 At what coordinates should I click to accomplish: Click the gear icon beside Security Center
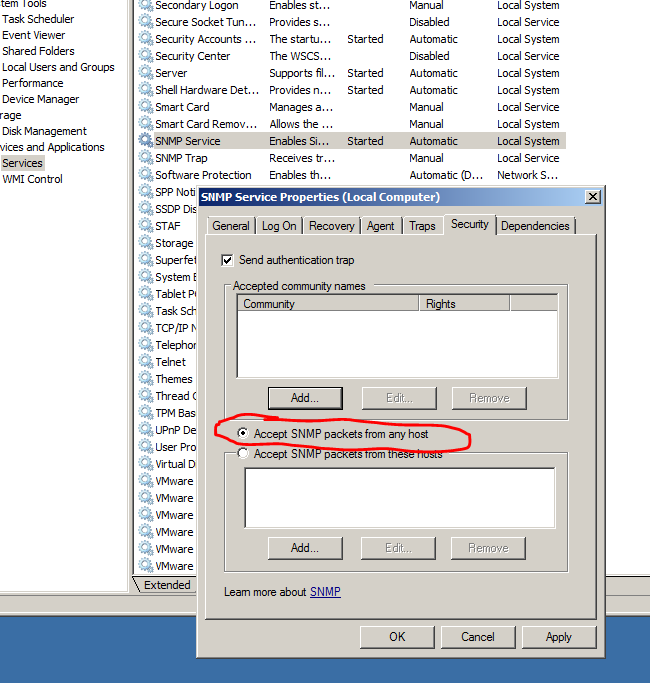146,55
